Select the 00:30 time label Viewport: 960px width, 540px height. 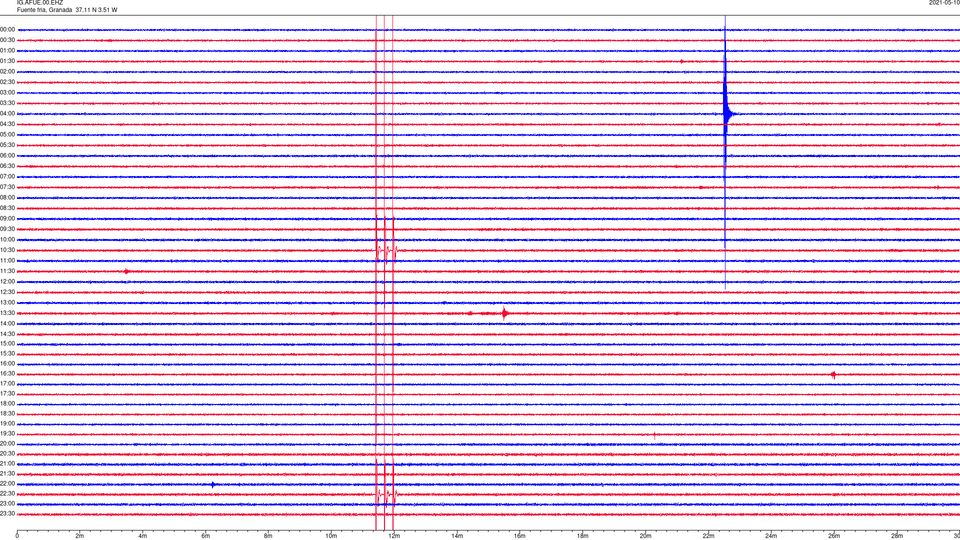tap(8, 40)
